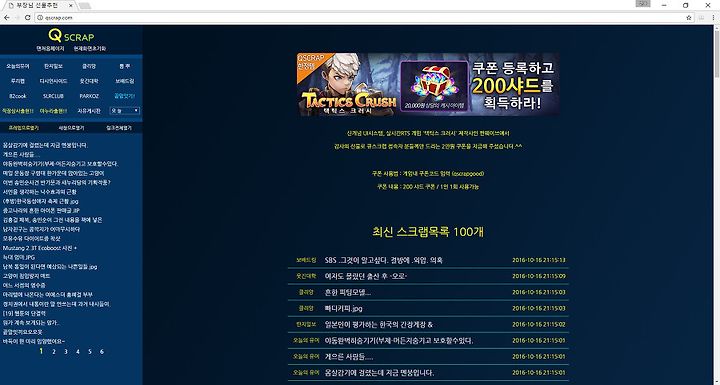Image resolution: width=720 pixels, height=385 pixels.
Task: Click 웃긴대학 tag in second list row
Action: point(306,276)
